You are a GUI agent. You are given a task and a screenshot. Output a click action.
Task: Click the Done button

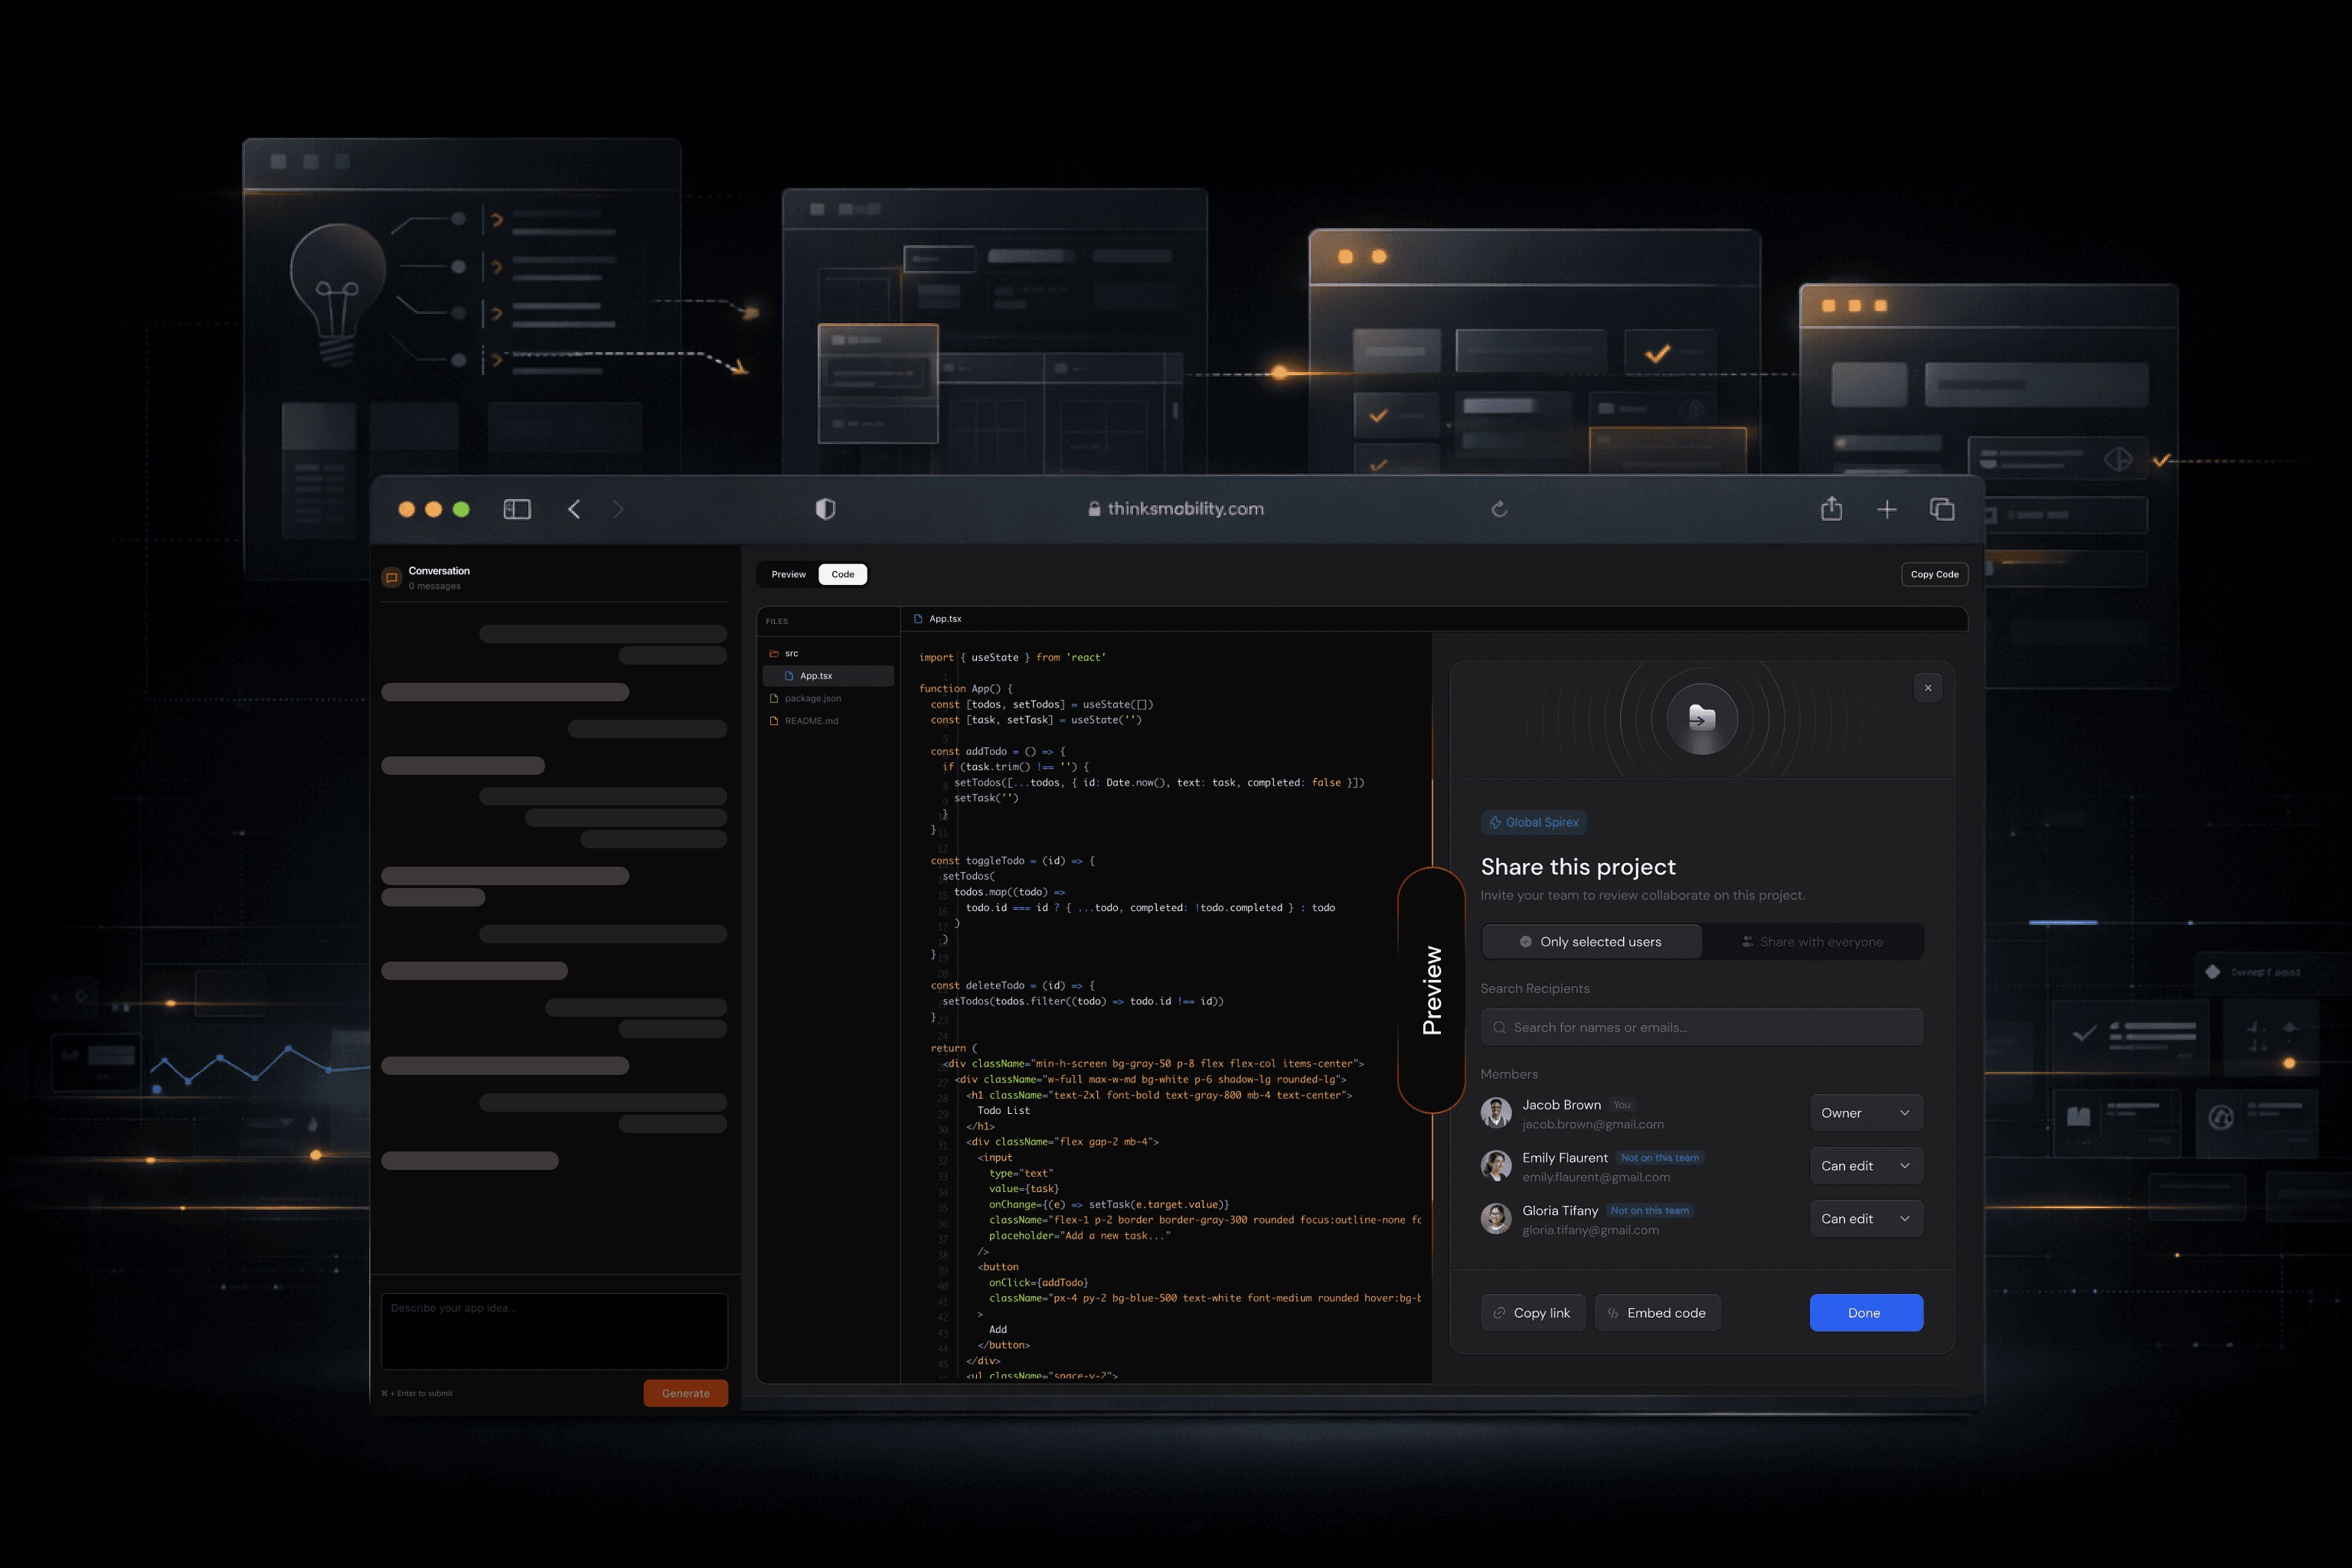1866,1312
